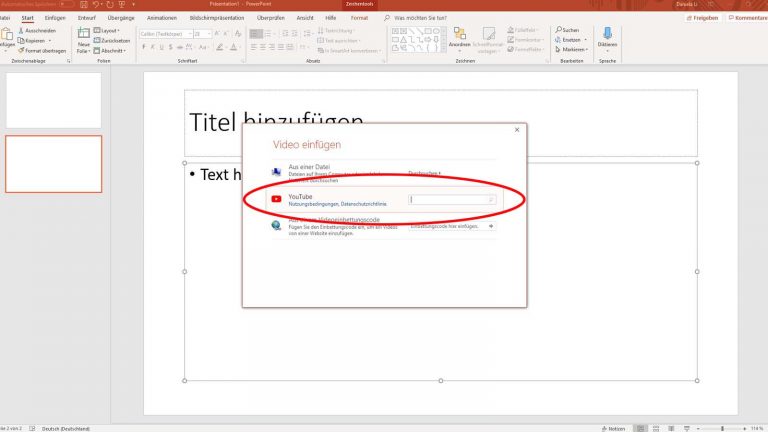Switch to the Einfügen ribbon tab
Viewport: 768px width, 432px height.
click(x=55, y=17)
